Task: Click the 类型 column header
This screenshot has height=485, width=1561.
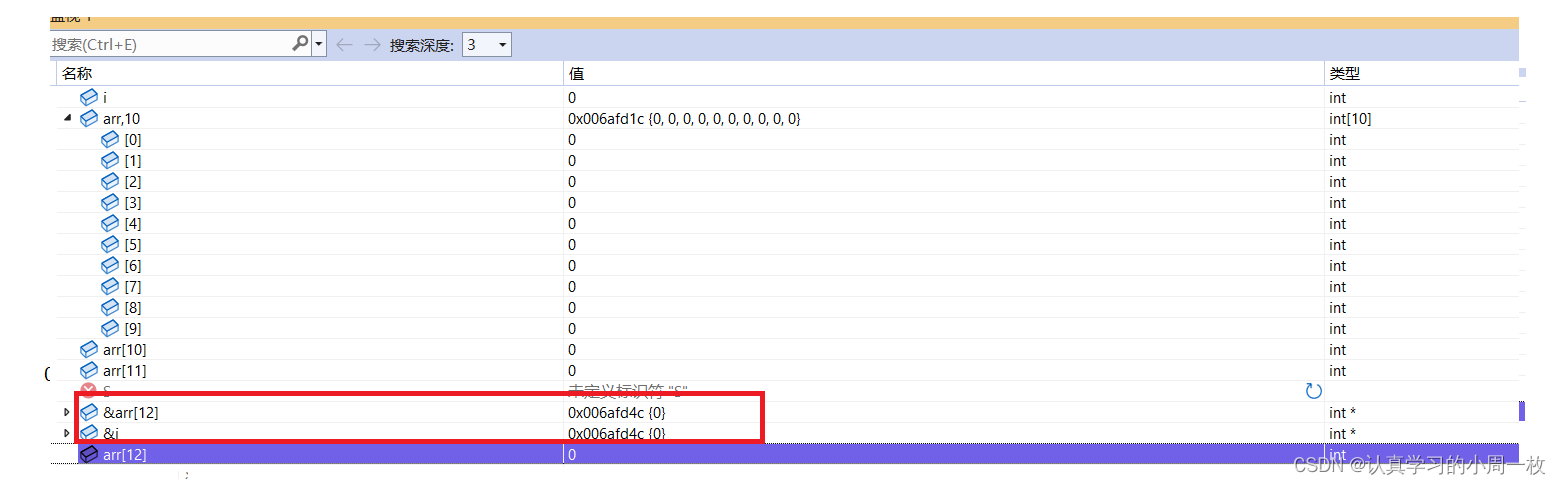Action: tap(1344, 74)
